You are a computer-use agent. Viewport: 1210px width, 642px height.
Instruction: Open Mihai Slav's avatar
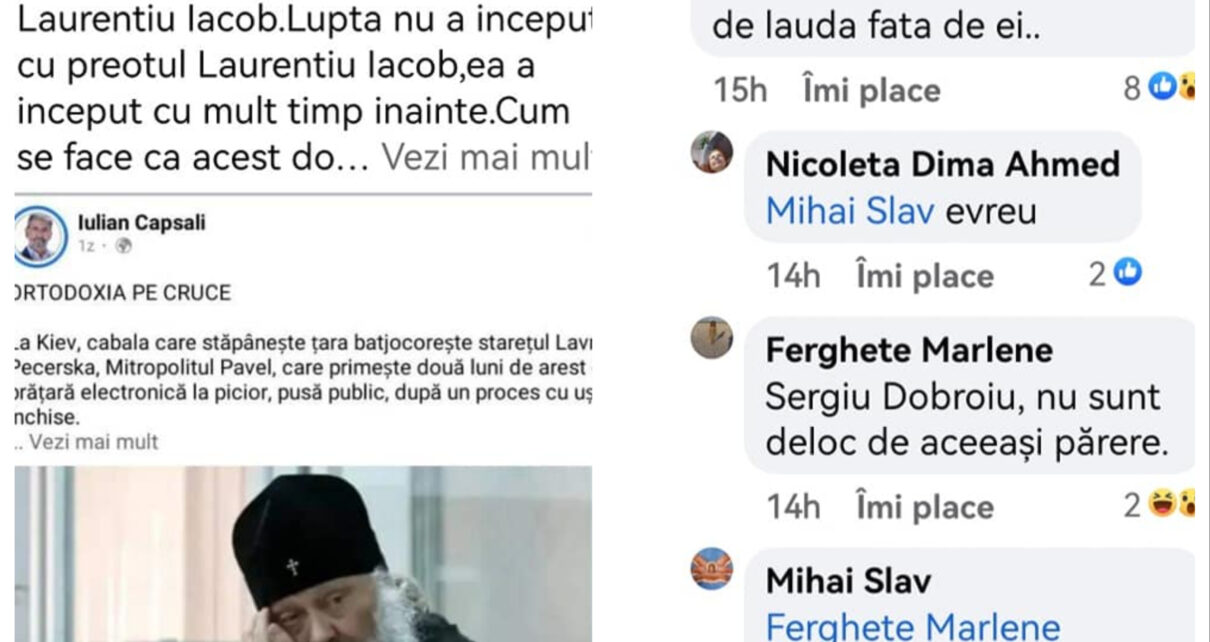[x=712, y=569]
